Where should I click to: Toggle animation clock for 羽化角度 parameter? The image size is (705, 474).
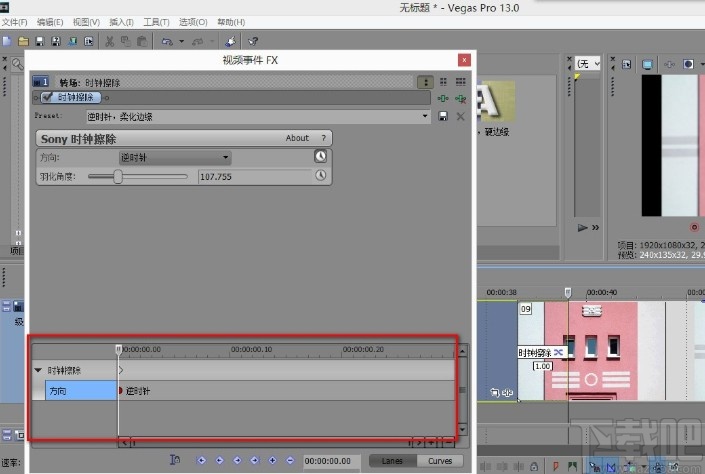pos(321,175)
